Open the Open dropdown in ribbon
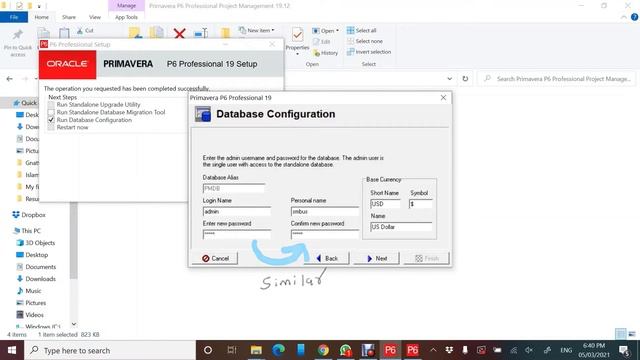This screenshot has height=360, width=640. click(x=325, y=31)
